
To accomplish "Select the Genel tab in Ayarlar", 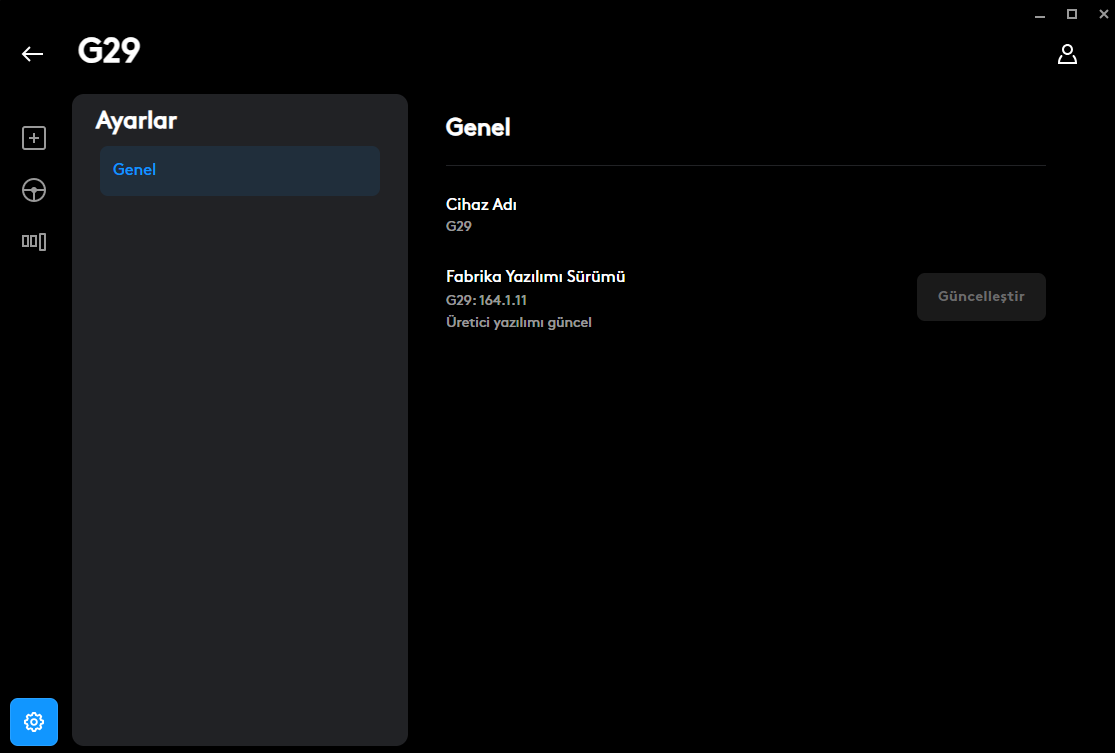I will (240, 171).
